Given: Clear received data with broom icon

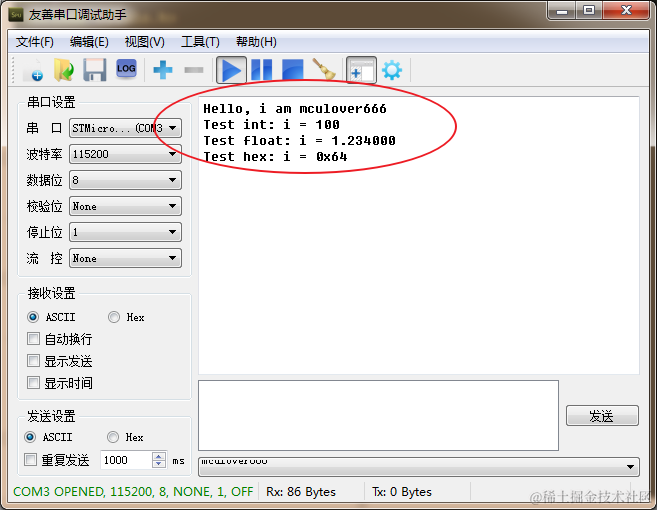Looking at the screenshot, I should [324, 69].
